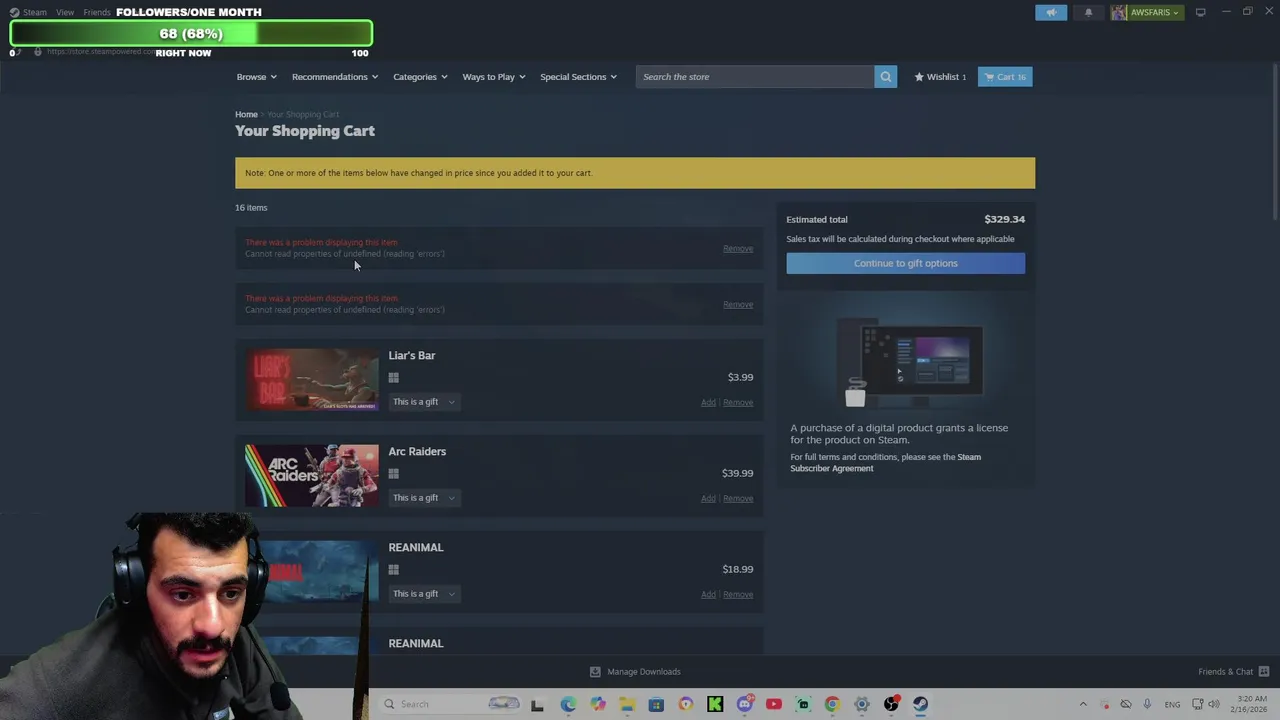Image resolution: width=1280 pixels, height=720 pixels.
Task: Open the Friends menu
Action: click(x=97, y=12)
